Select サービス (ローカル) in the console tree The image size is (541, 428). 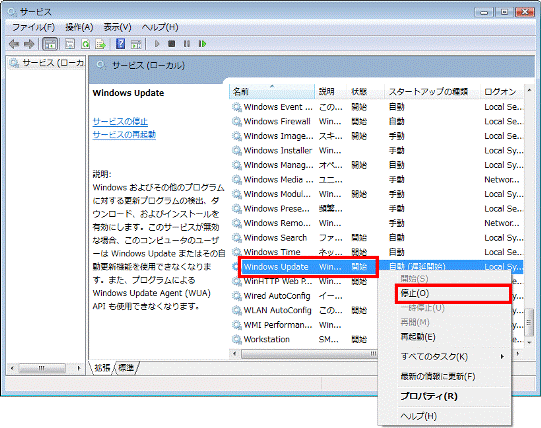[x=47, y=63]
